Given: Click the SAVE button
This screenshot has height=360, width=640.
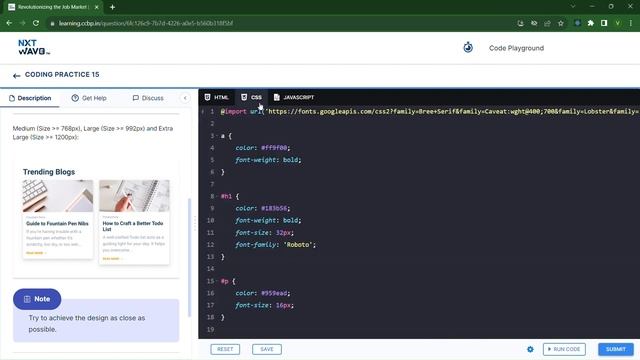Looking at the screenshot, I should click(267, 349).
